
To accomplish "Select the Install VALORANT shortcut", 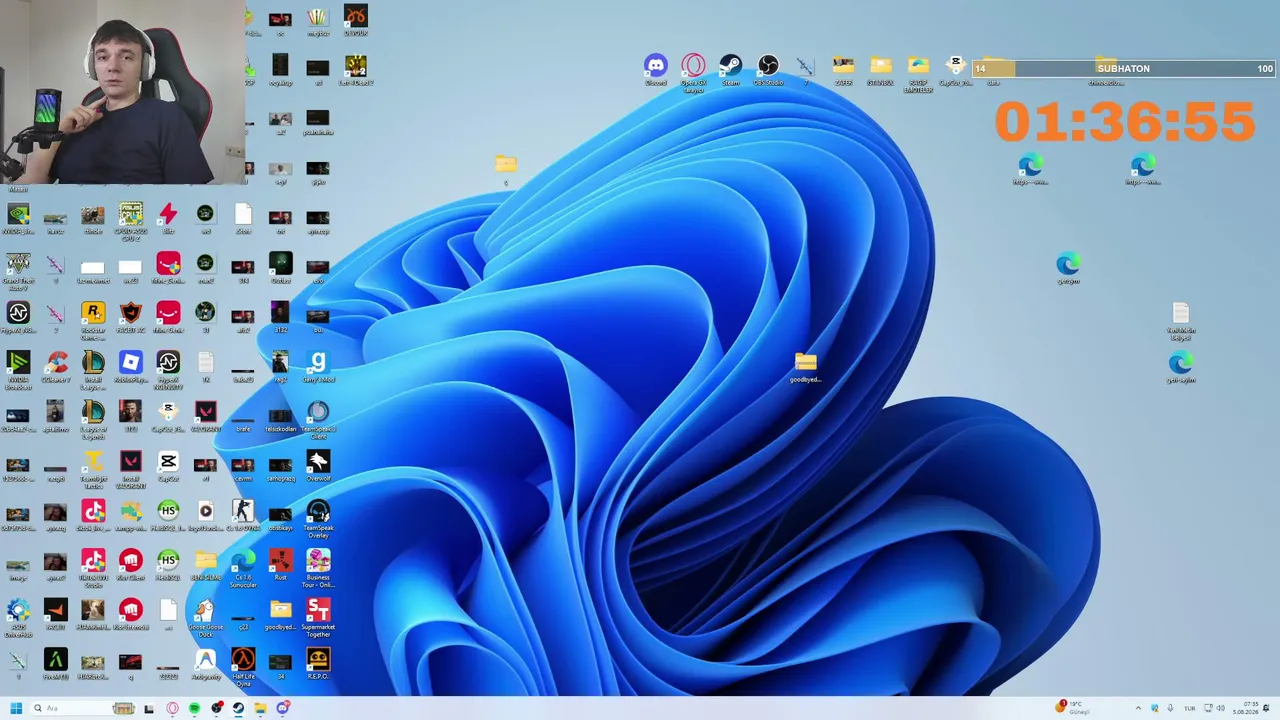I will (130, 469).
